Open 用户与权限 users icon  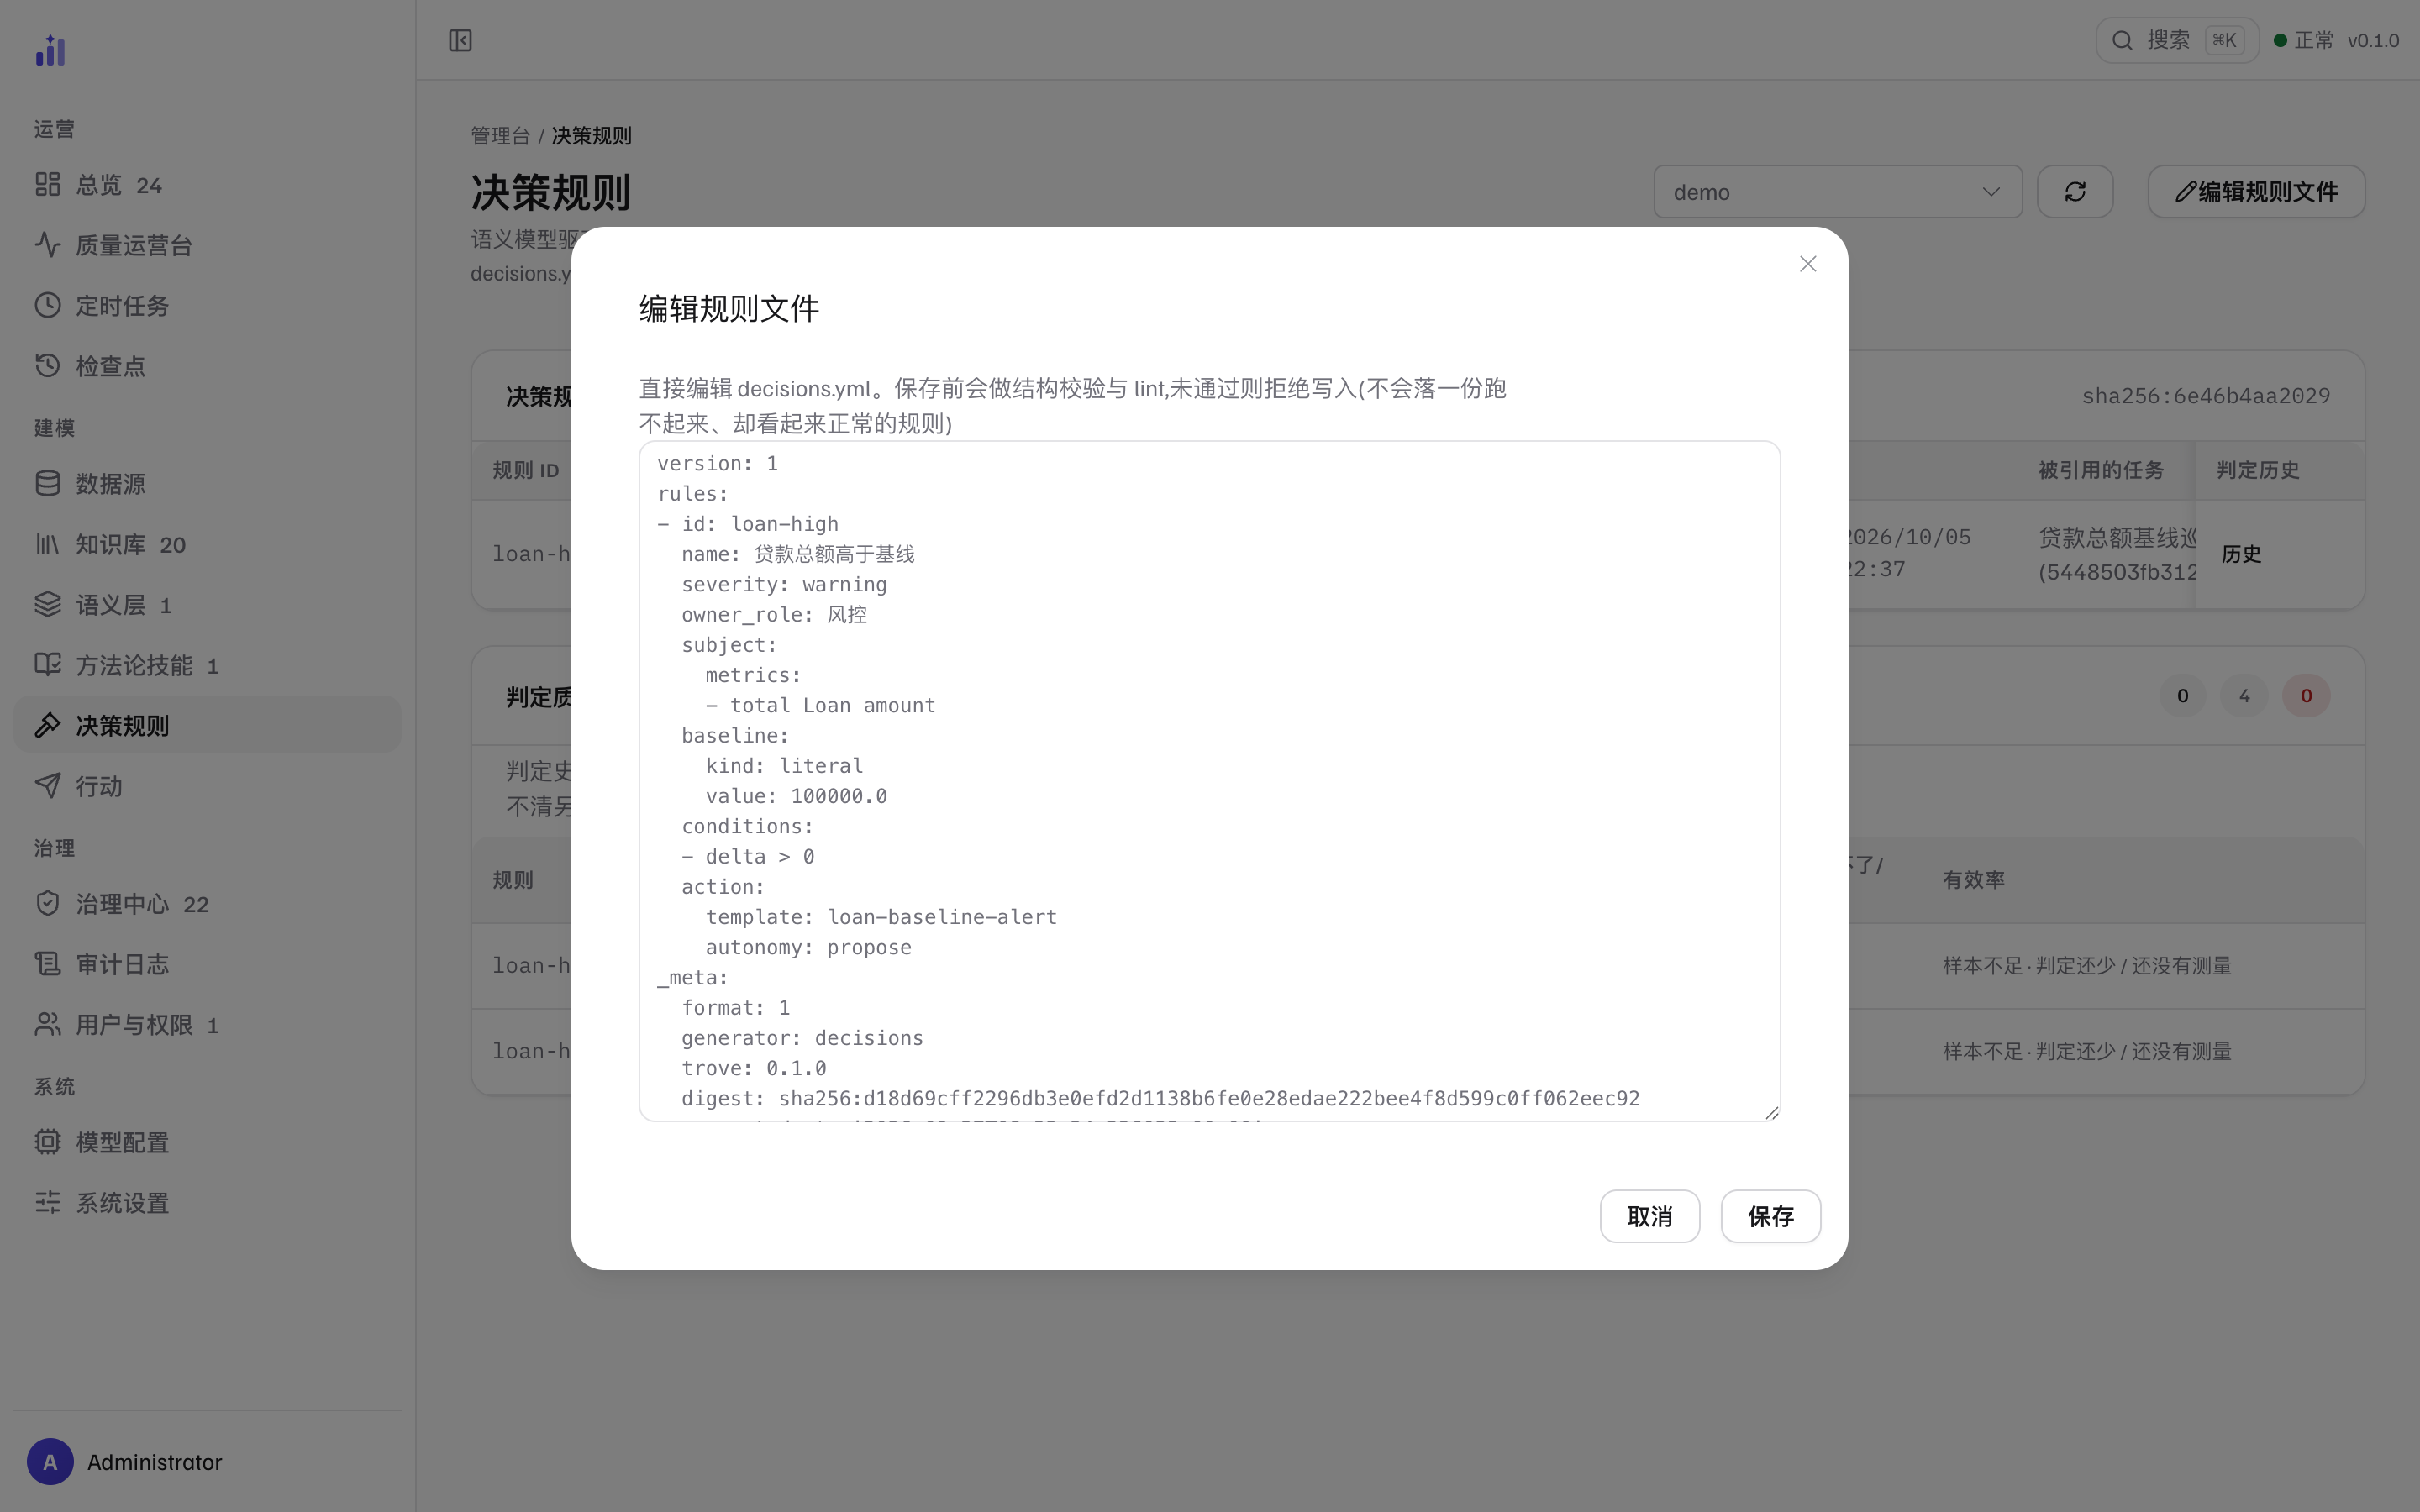pos(48,1025)
